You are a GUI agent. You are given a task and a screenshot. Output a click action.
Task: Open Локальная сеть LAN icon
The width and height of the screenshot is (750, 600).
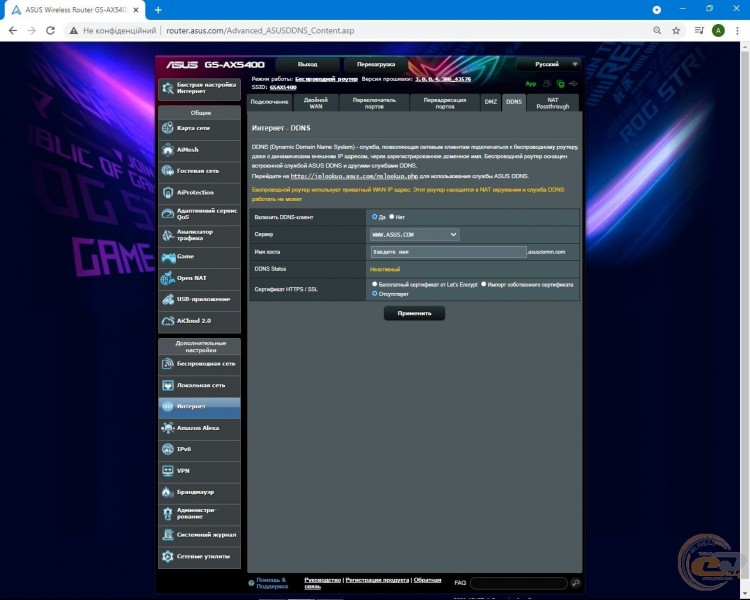pos(167,385)
